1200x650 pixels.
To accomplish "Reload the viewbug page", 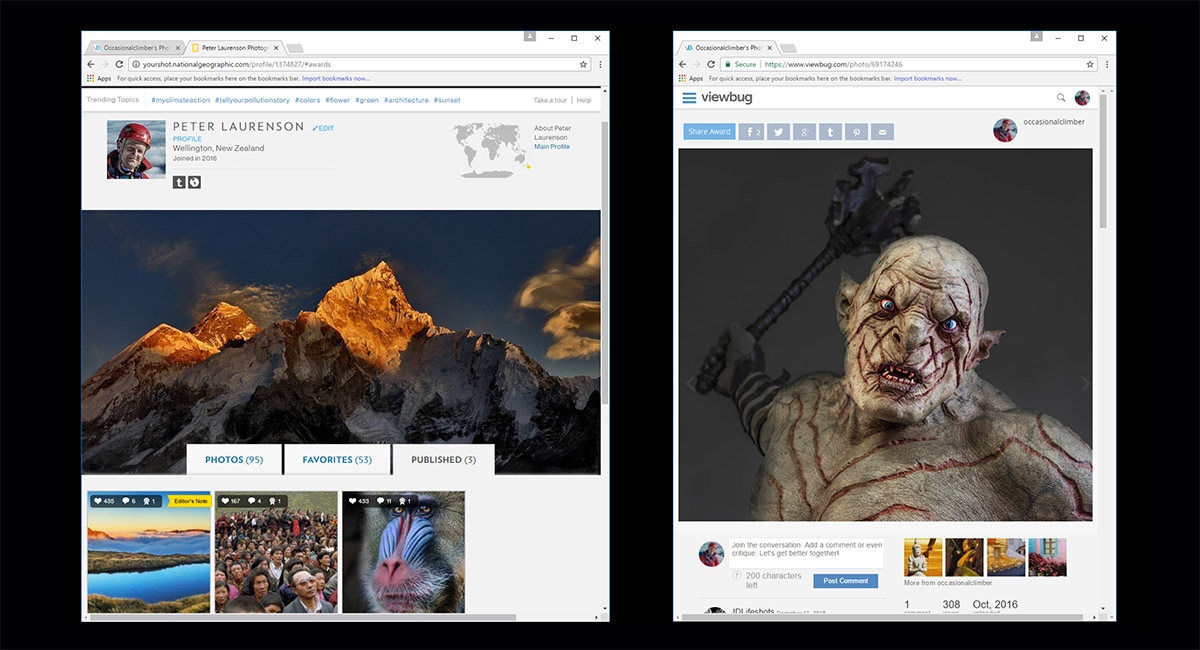I will (710, 64).
